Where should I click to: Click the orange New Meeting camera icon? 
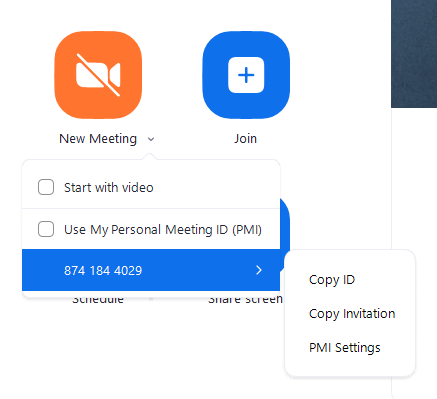[x=98, y=75]
